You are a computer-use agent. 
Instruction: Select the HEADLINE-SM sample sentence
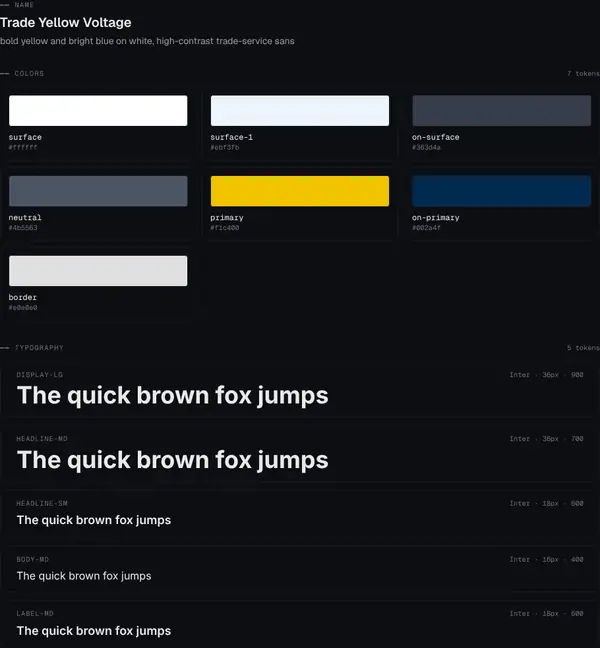pos(94,520)
